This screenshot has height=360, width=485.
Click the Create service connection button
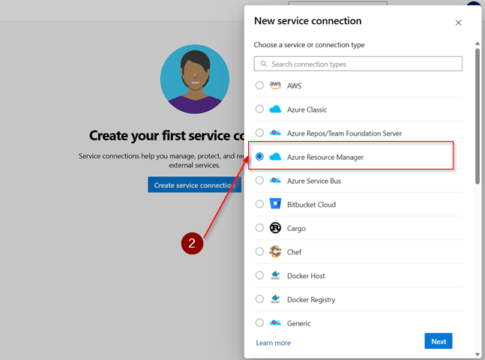coord(194,185)
